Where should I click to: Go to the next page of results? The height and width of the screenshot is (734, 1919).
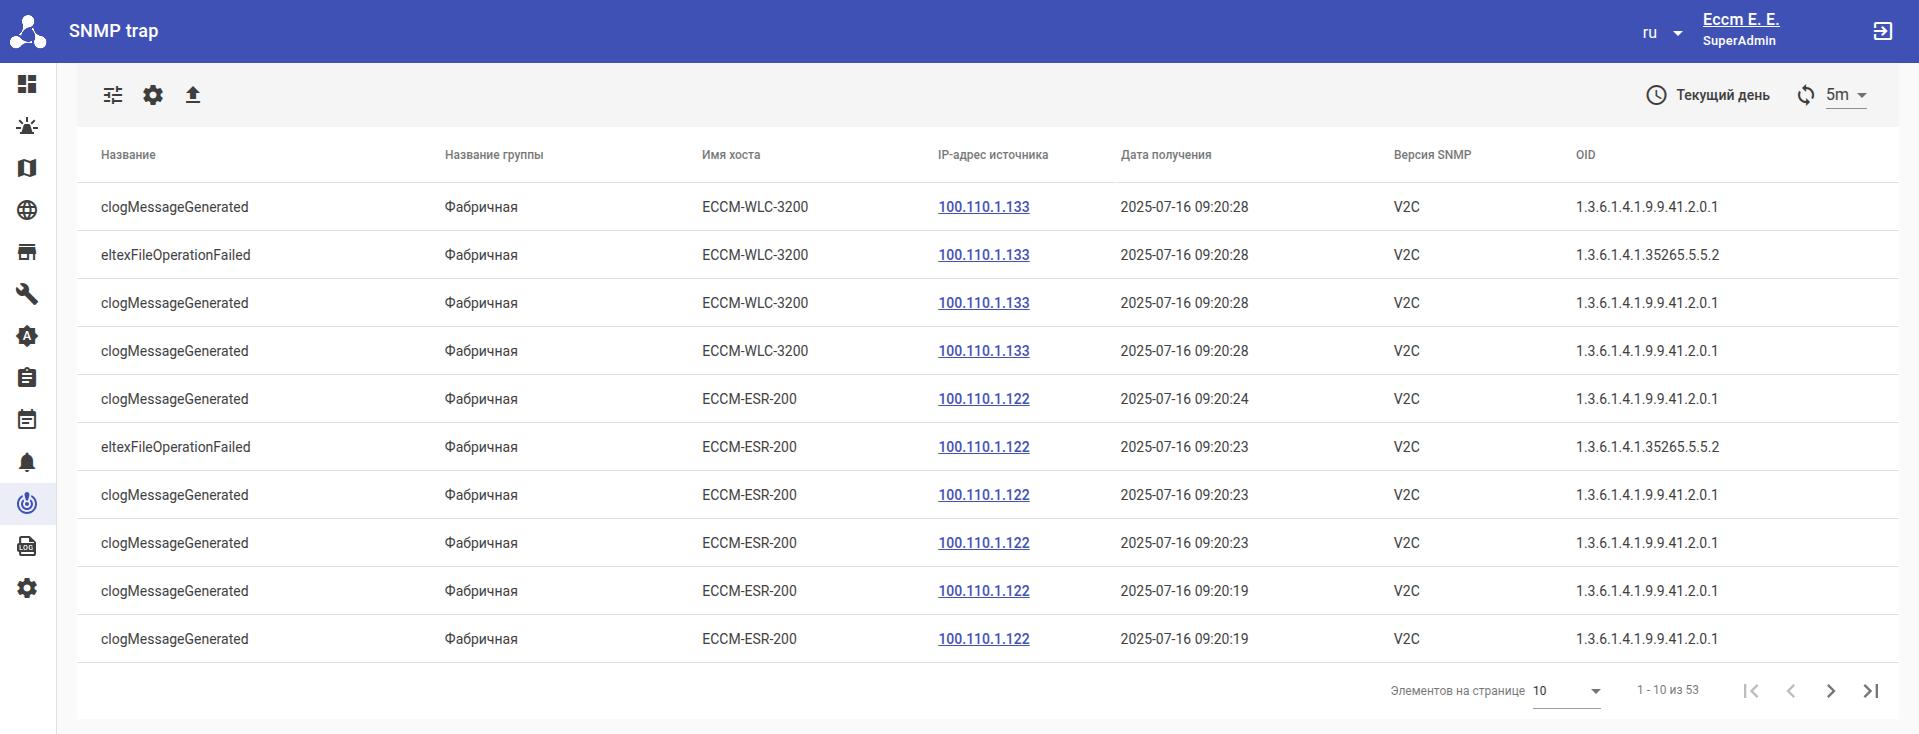point(1830,691)
